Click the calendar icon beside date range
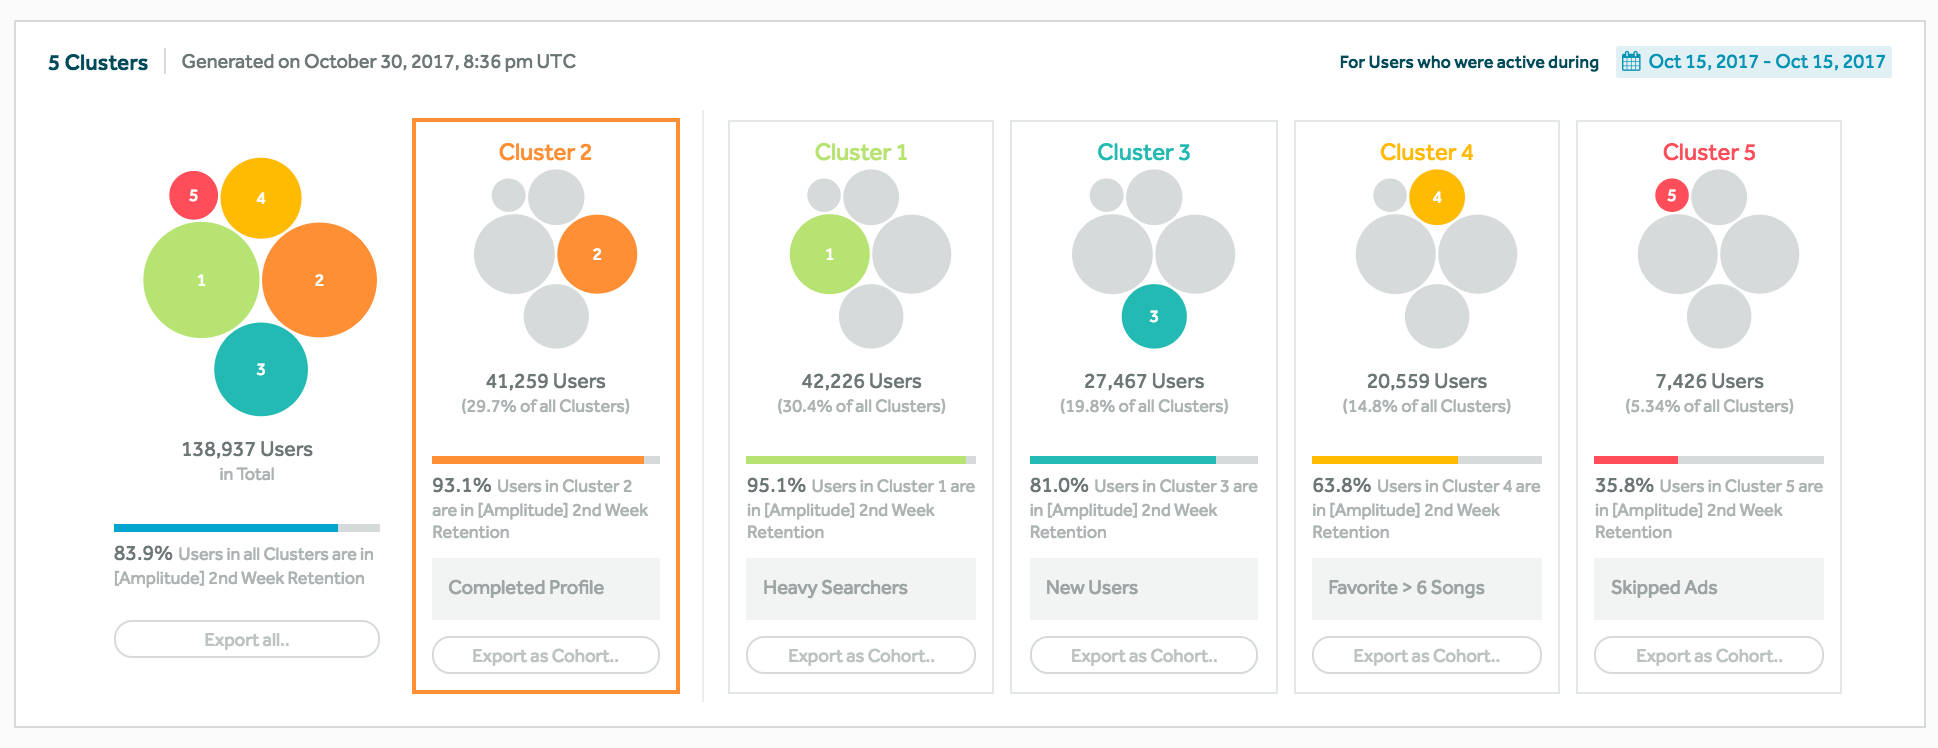The height and width of the screenshot is (748, 1938). (1631, 62)
